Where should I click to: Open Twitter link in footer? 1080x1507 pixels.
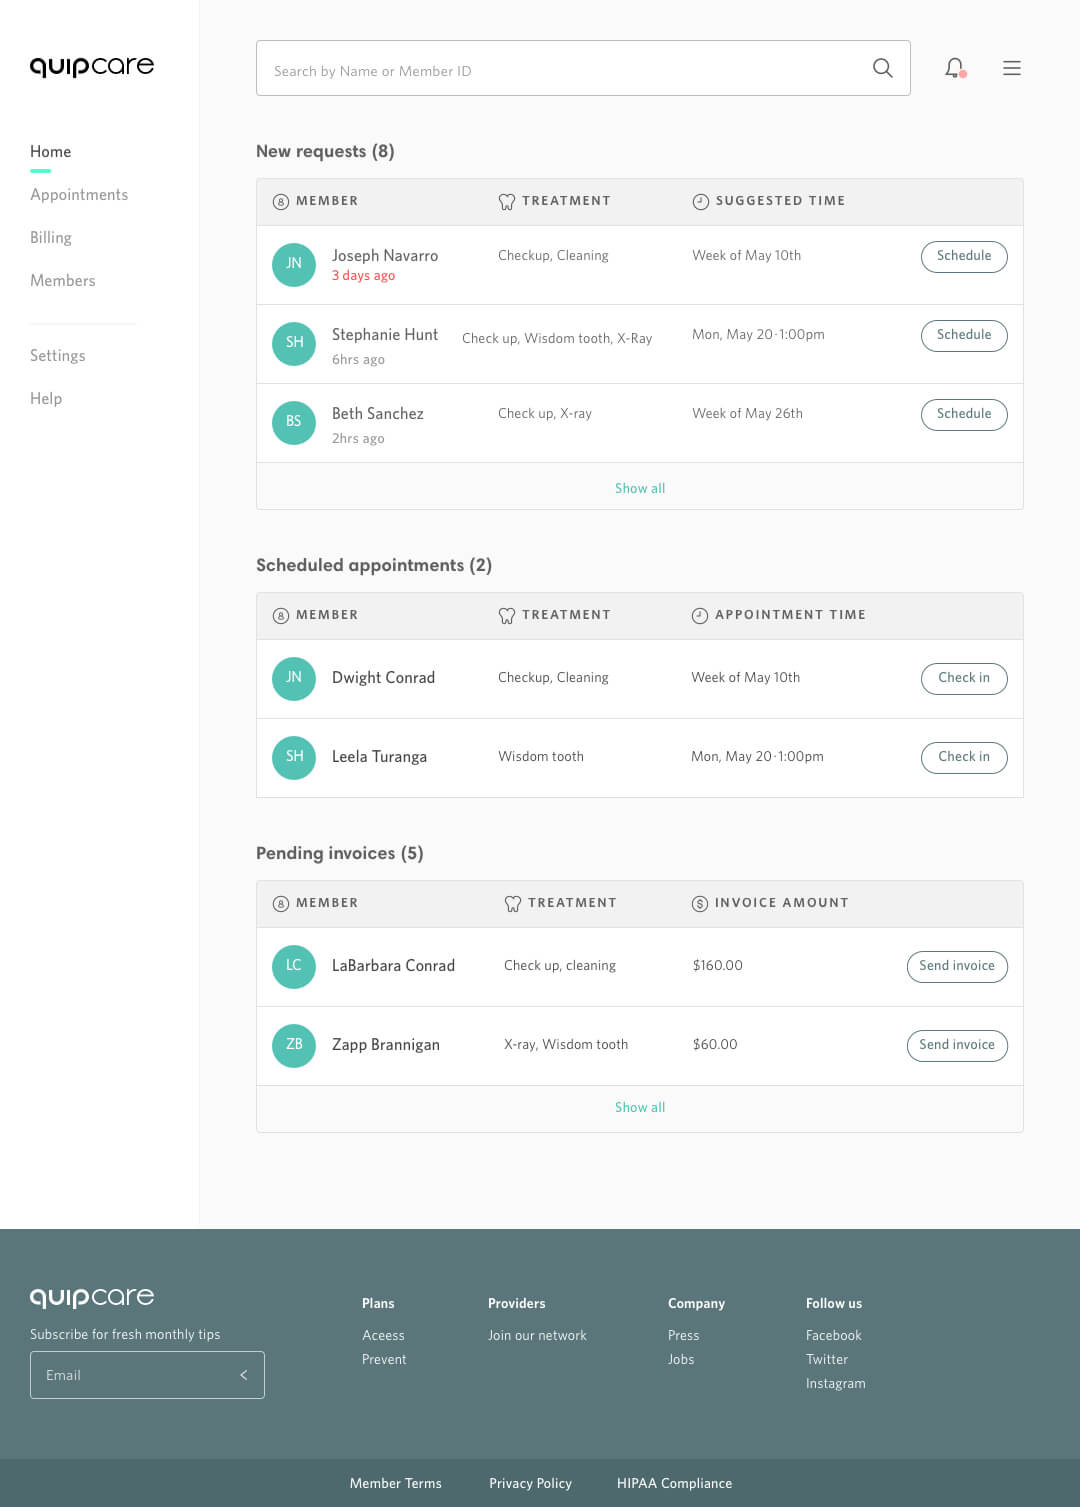pyautogui.click(x=827, y=1360)
